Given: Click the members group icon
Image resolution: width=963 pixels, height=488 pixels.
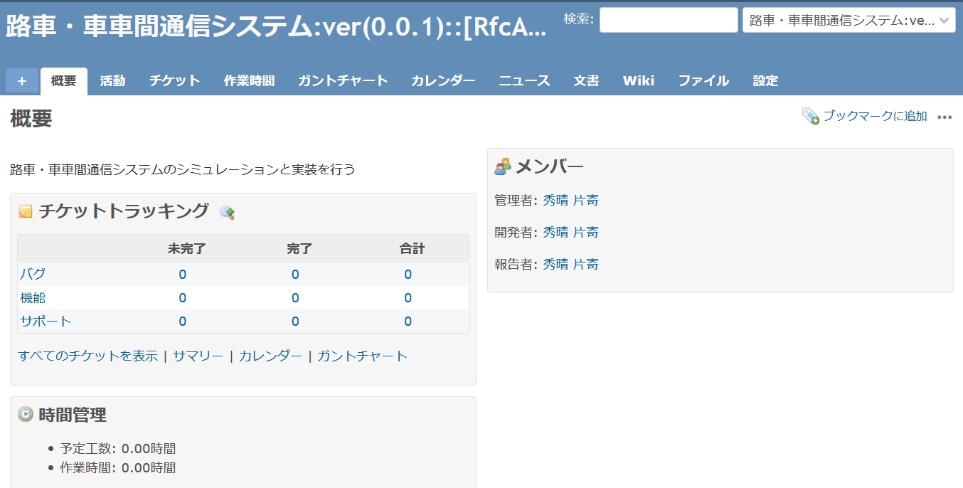Looking at the screenshot, I should point(502,166).
